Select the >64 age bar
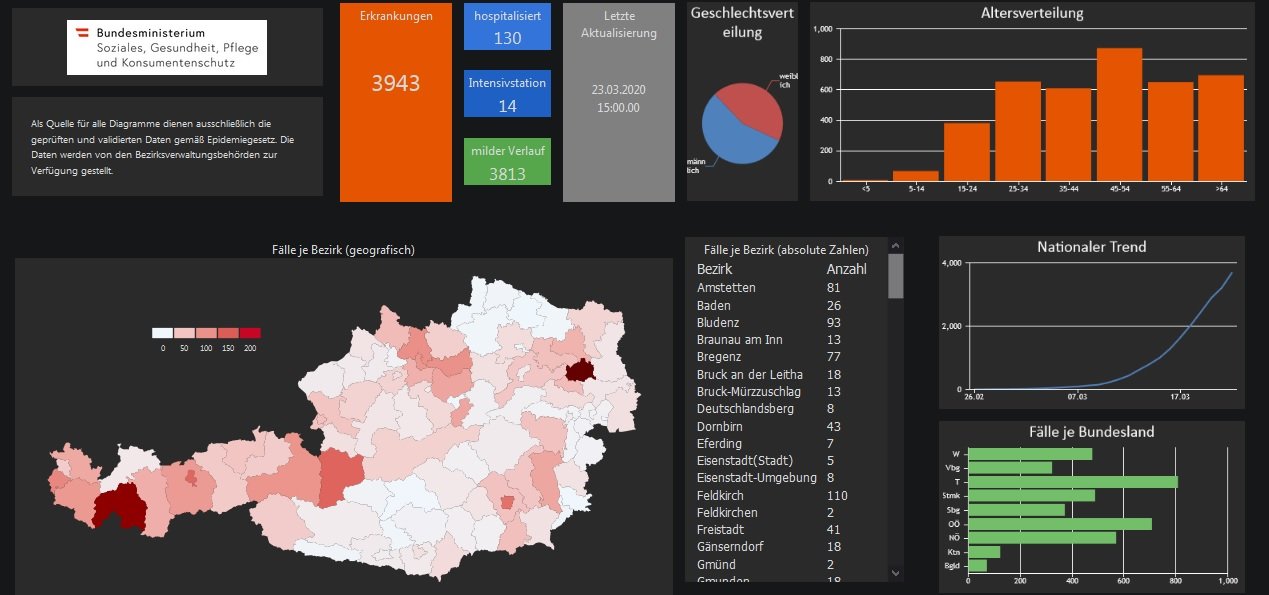1269x595 pixels. pos(1221,128)
